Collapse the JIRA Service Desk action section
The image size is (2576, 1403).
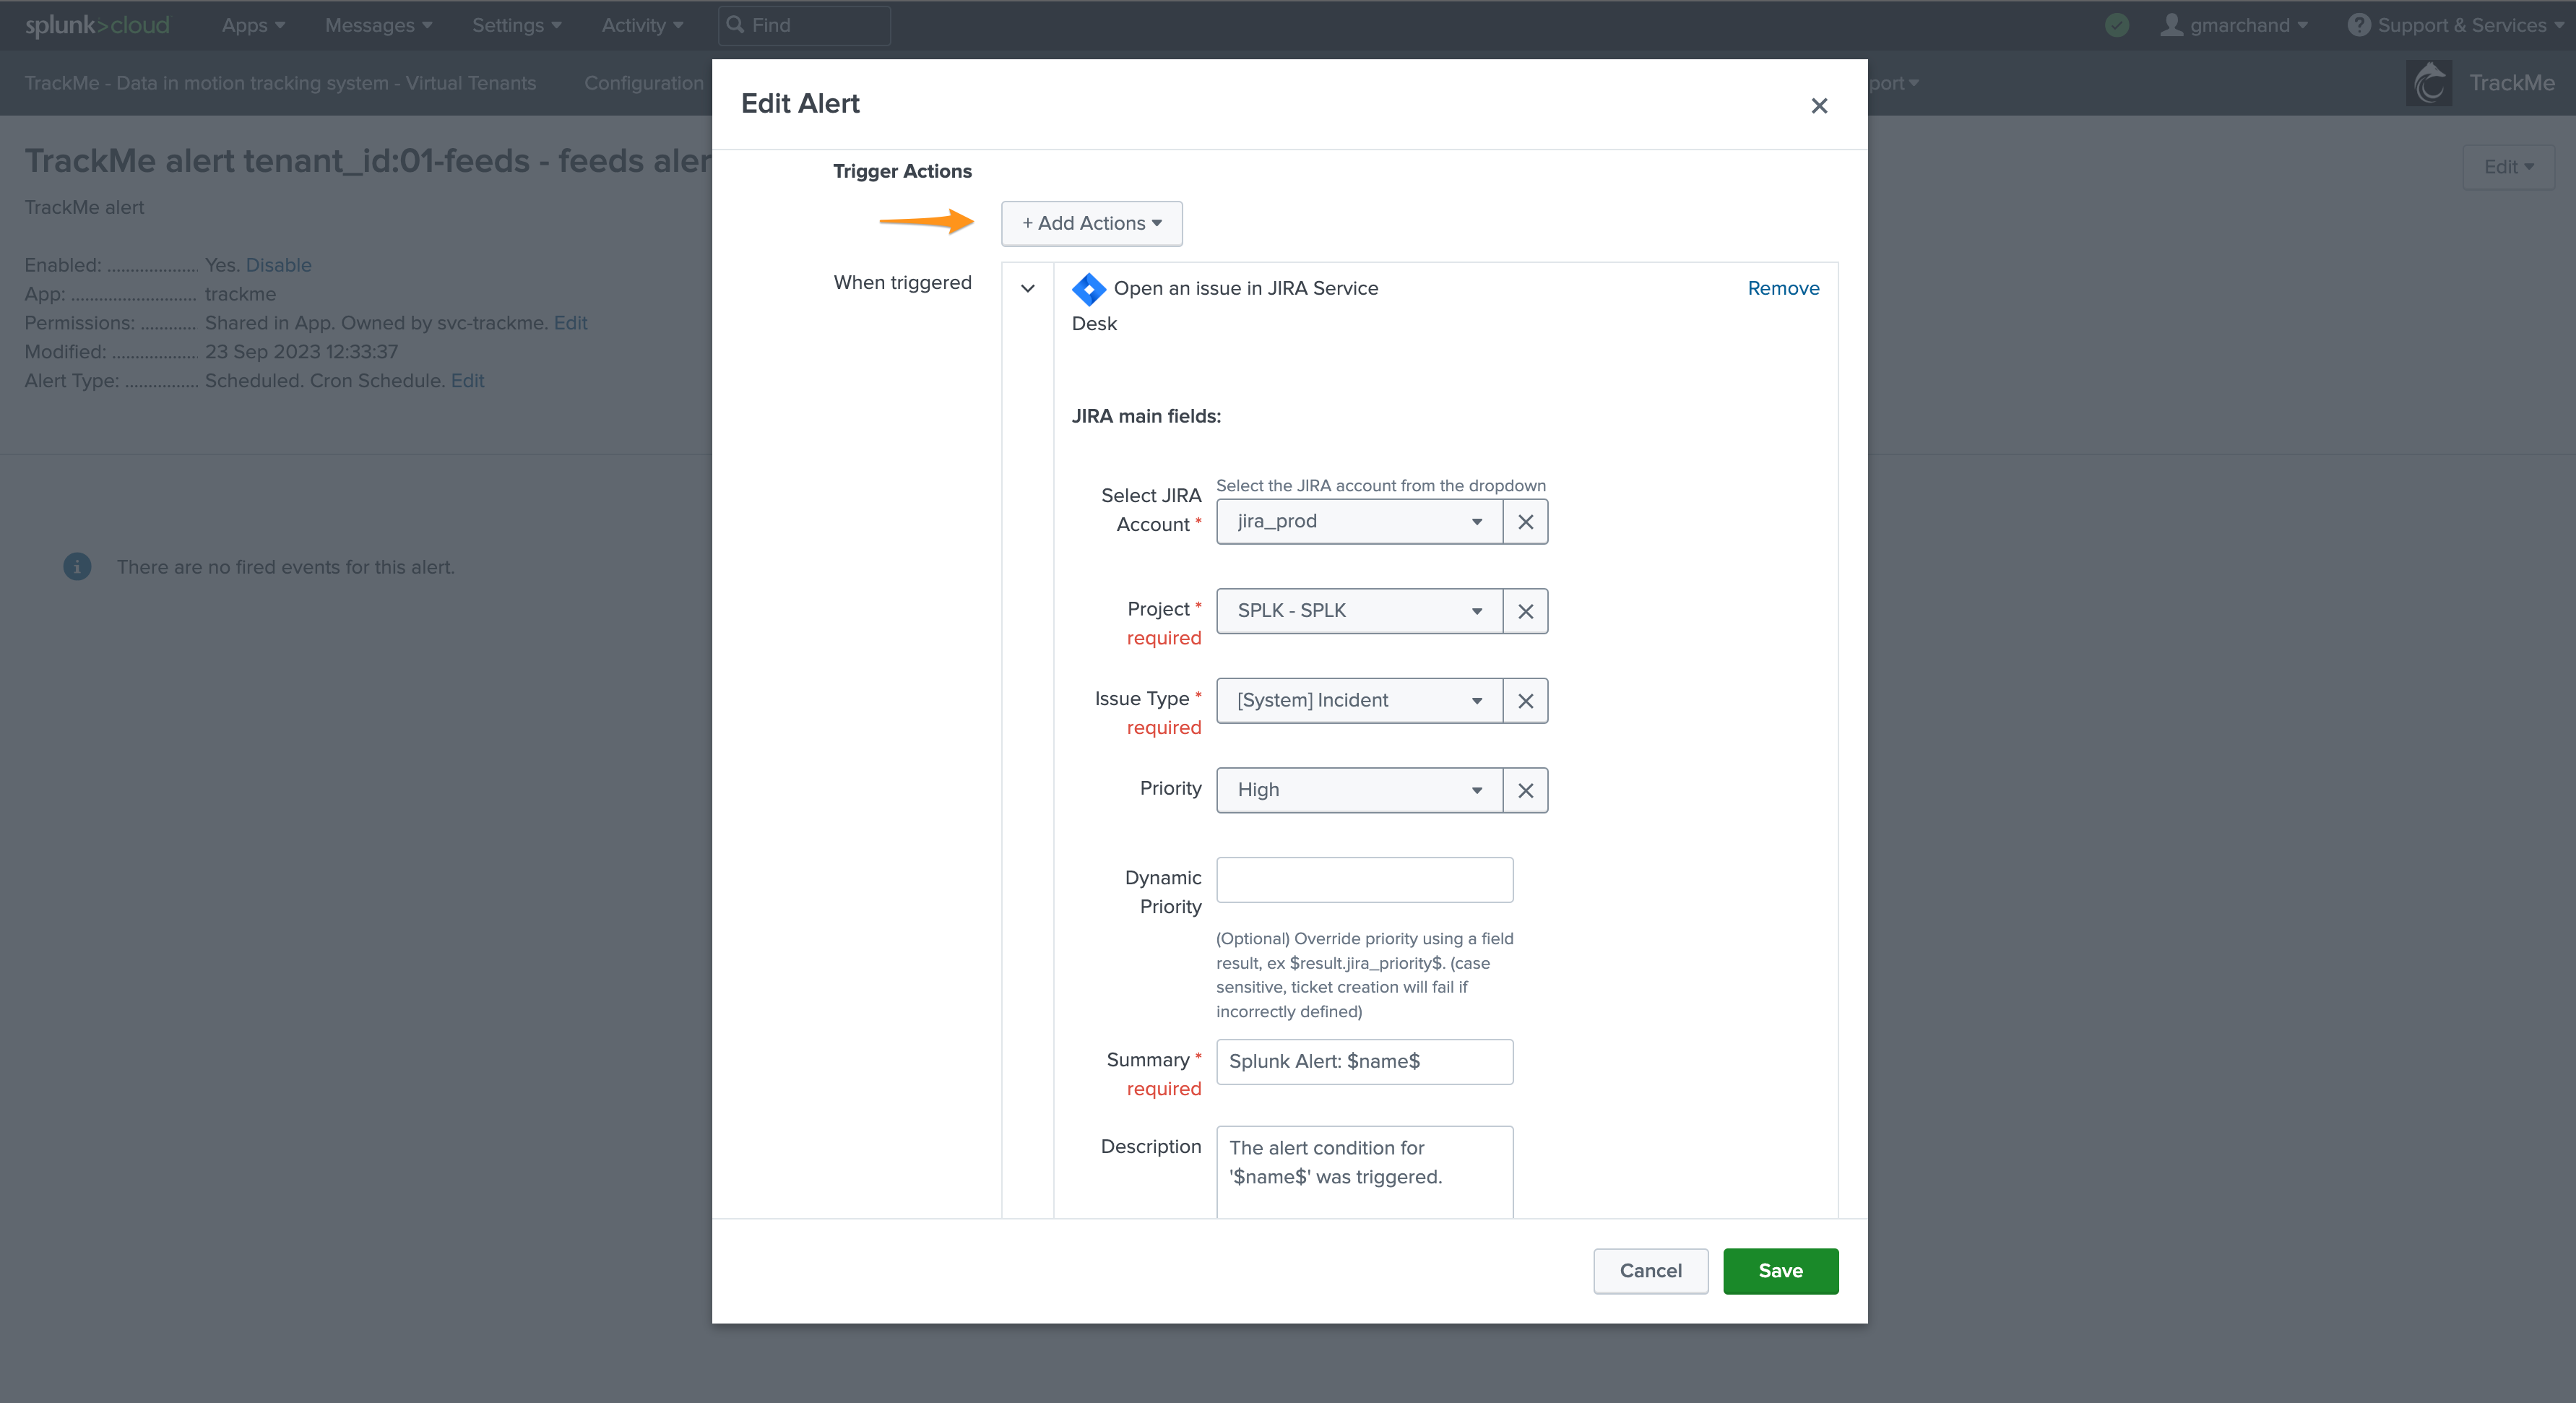tap(1027, 288)
